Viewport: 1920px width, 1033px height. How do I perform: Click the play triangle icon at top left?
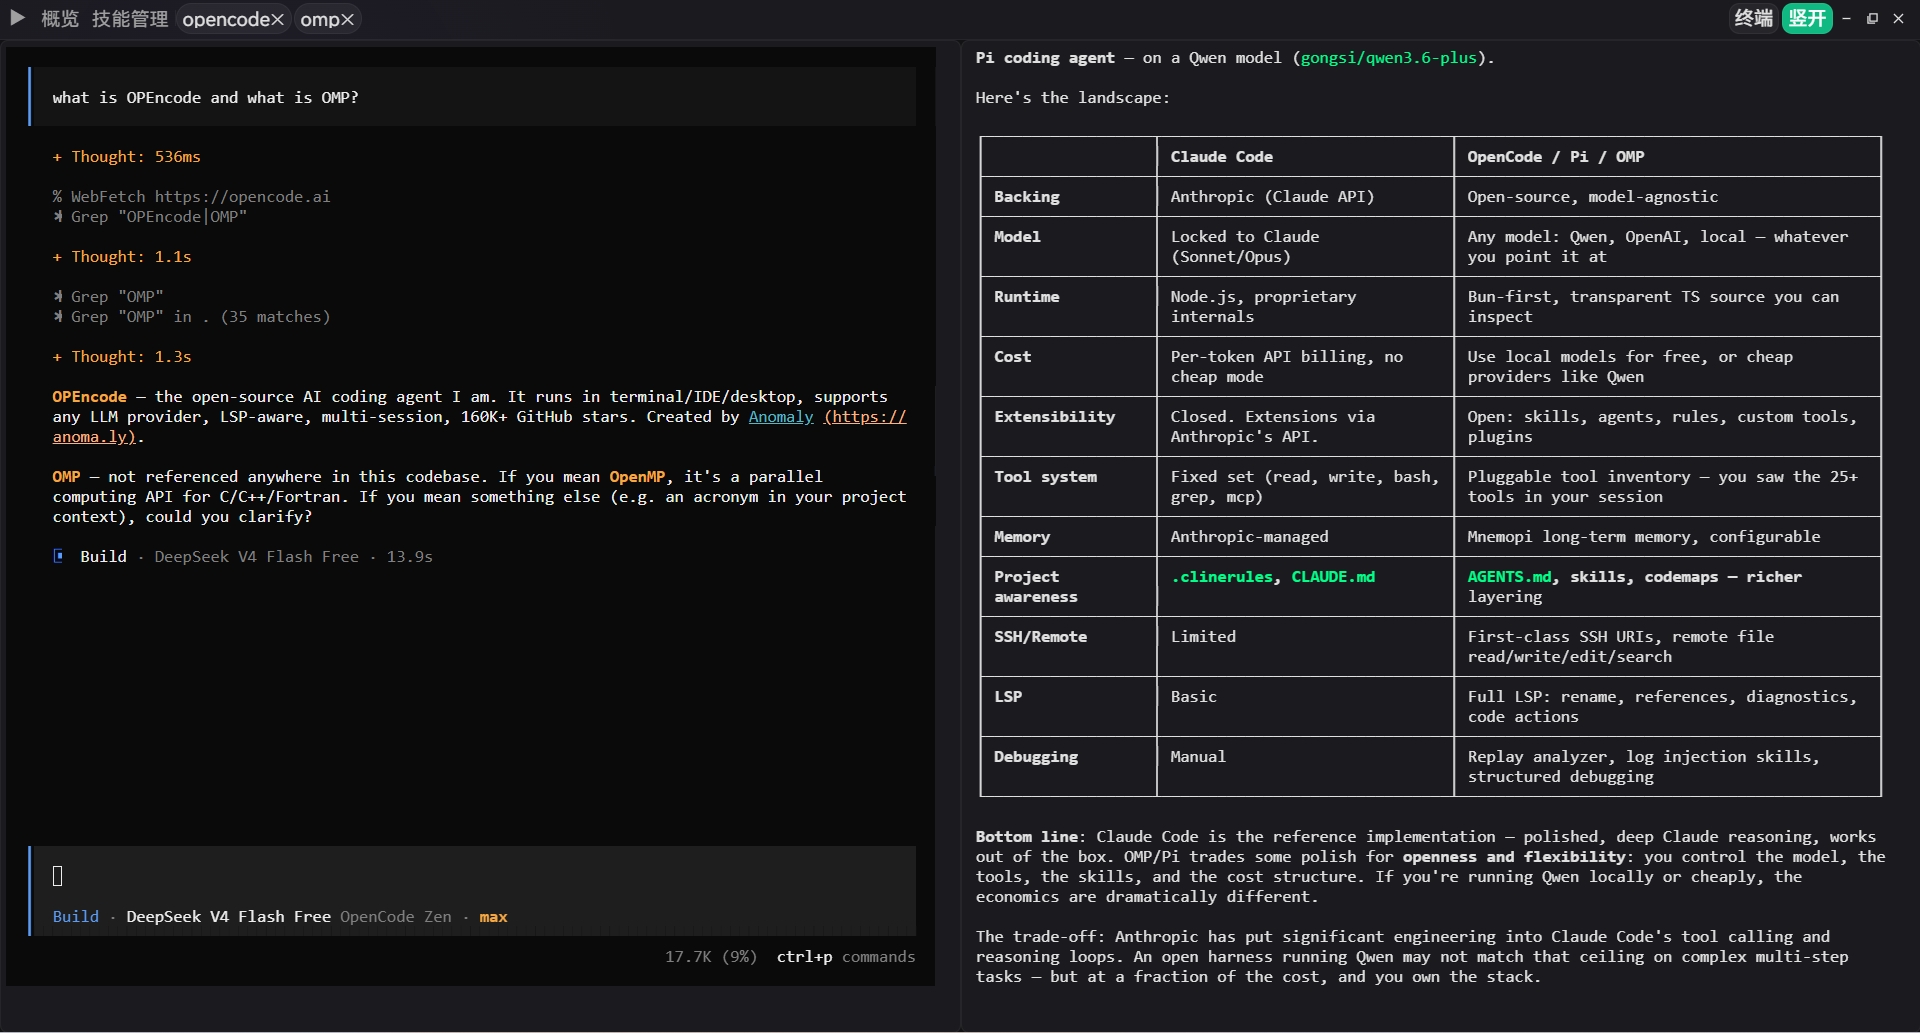pos(17,18)
